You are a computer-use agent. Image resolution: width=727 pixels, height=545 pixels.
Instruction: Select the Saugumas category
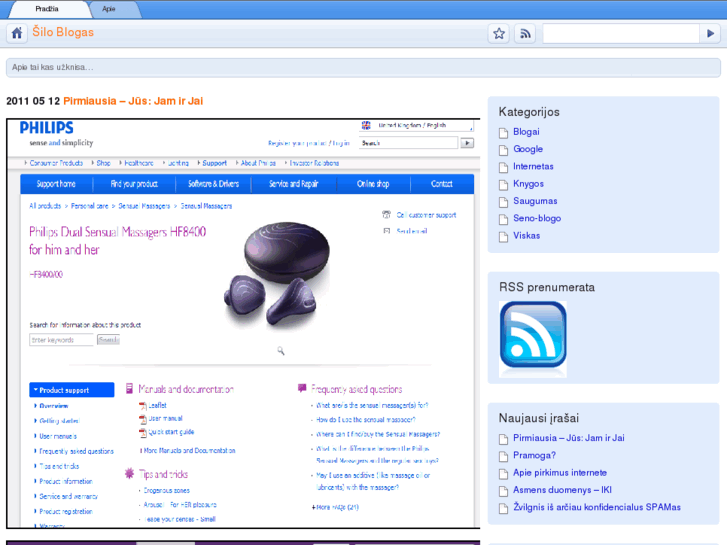pyautogui.click(x=535, y=201)
